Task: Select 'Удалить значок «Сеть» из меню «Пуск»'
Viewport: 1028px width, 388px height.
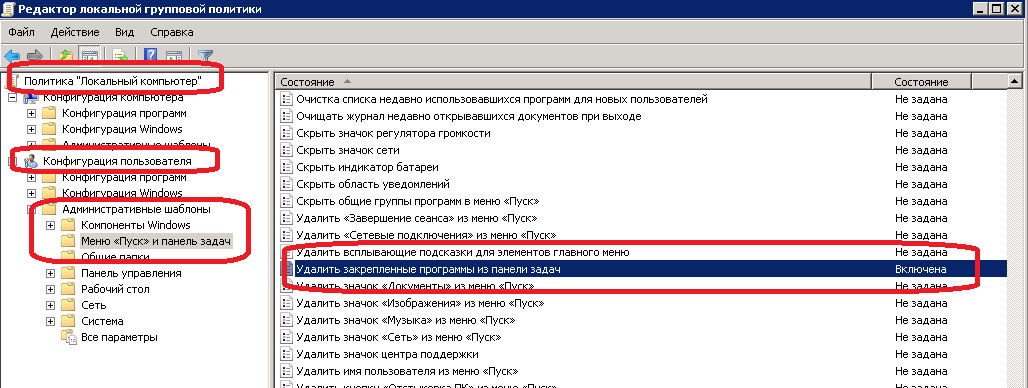Action: tap(399, 338)
